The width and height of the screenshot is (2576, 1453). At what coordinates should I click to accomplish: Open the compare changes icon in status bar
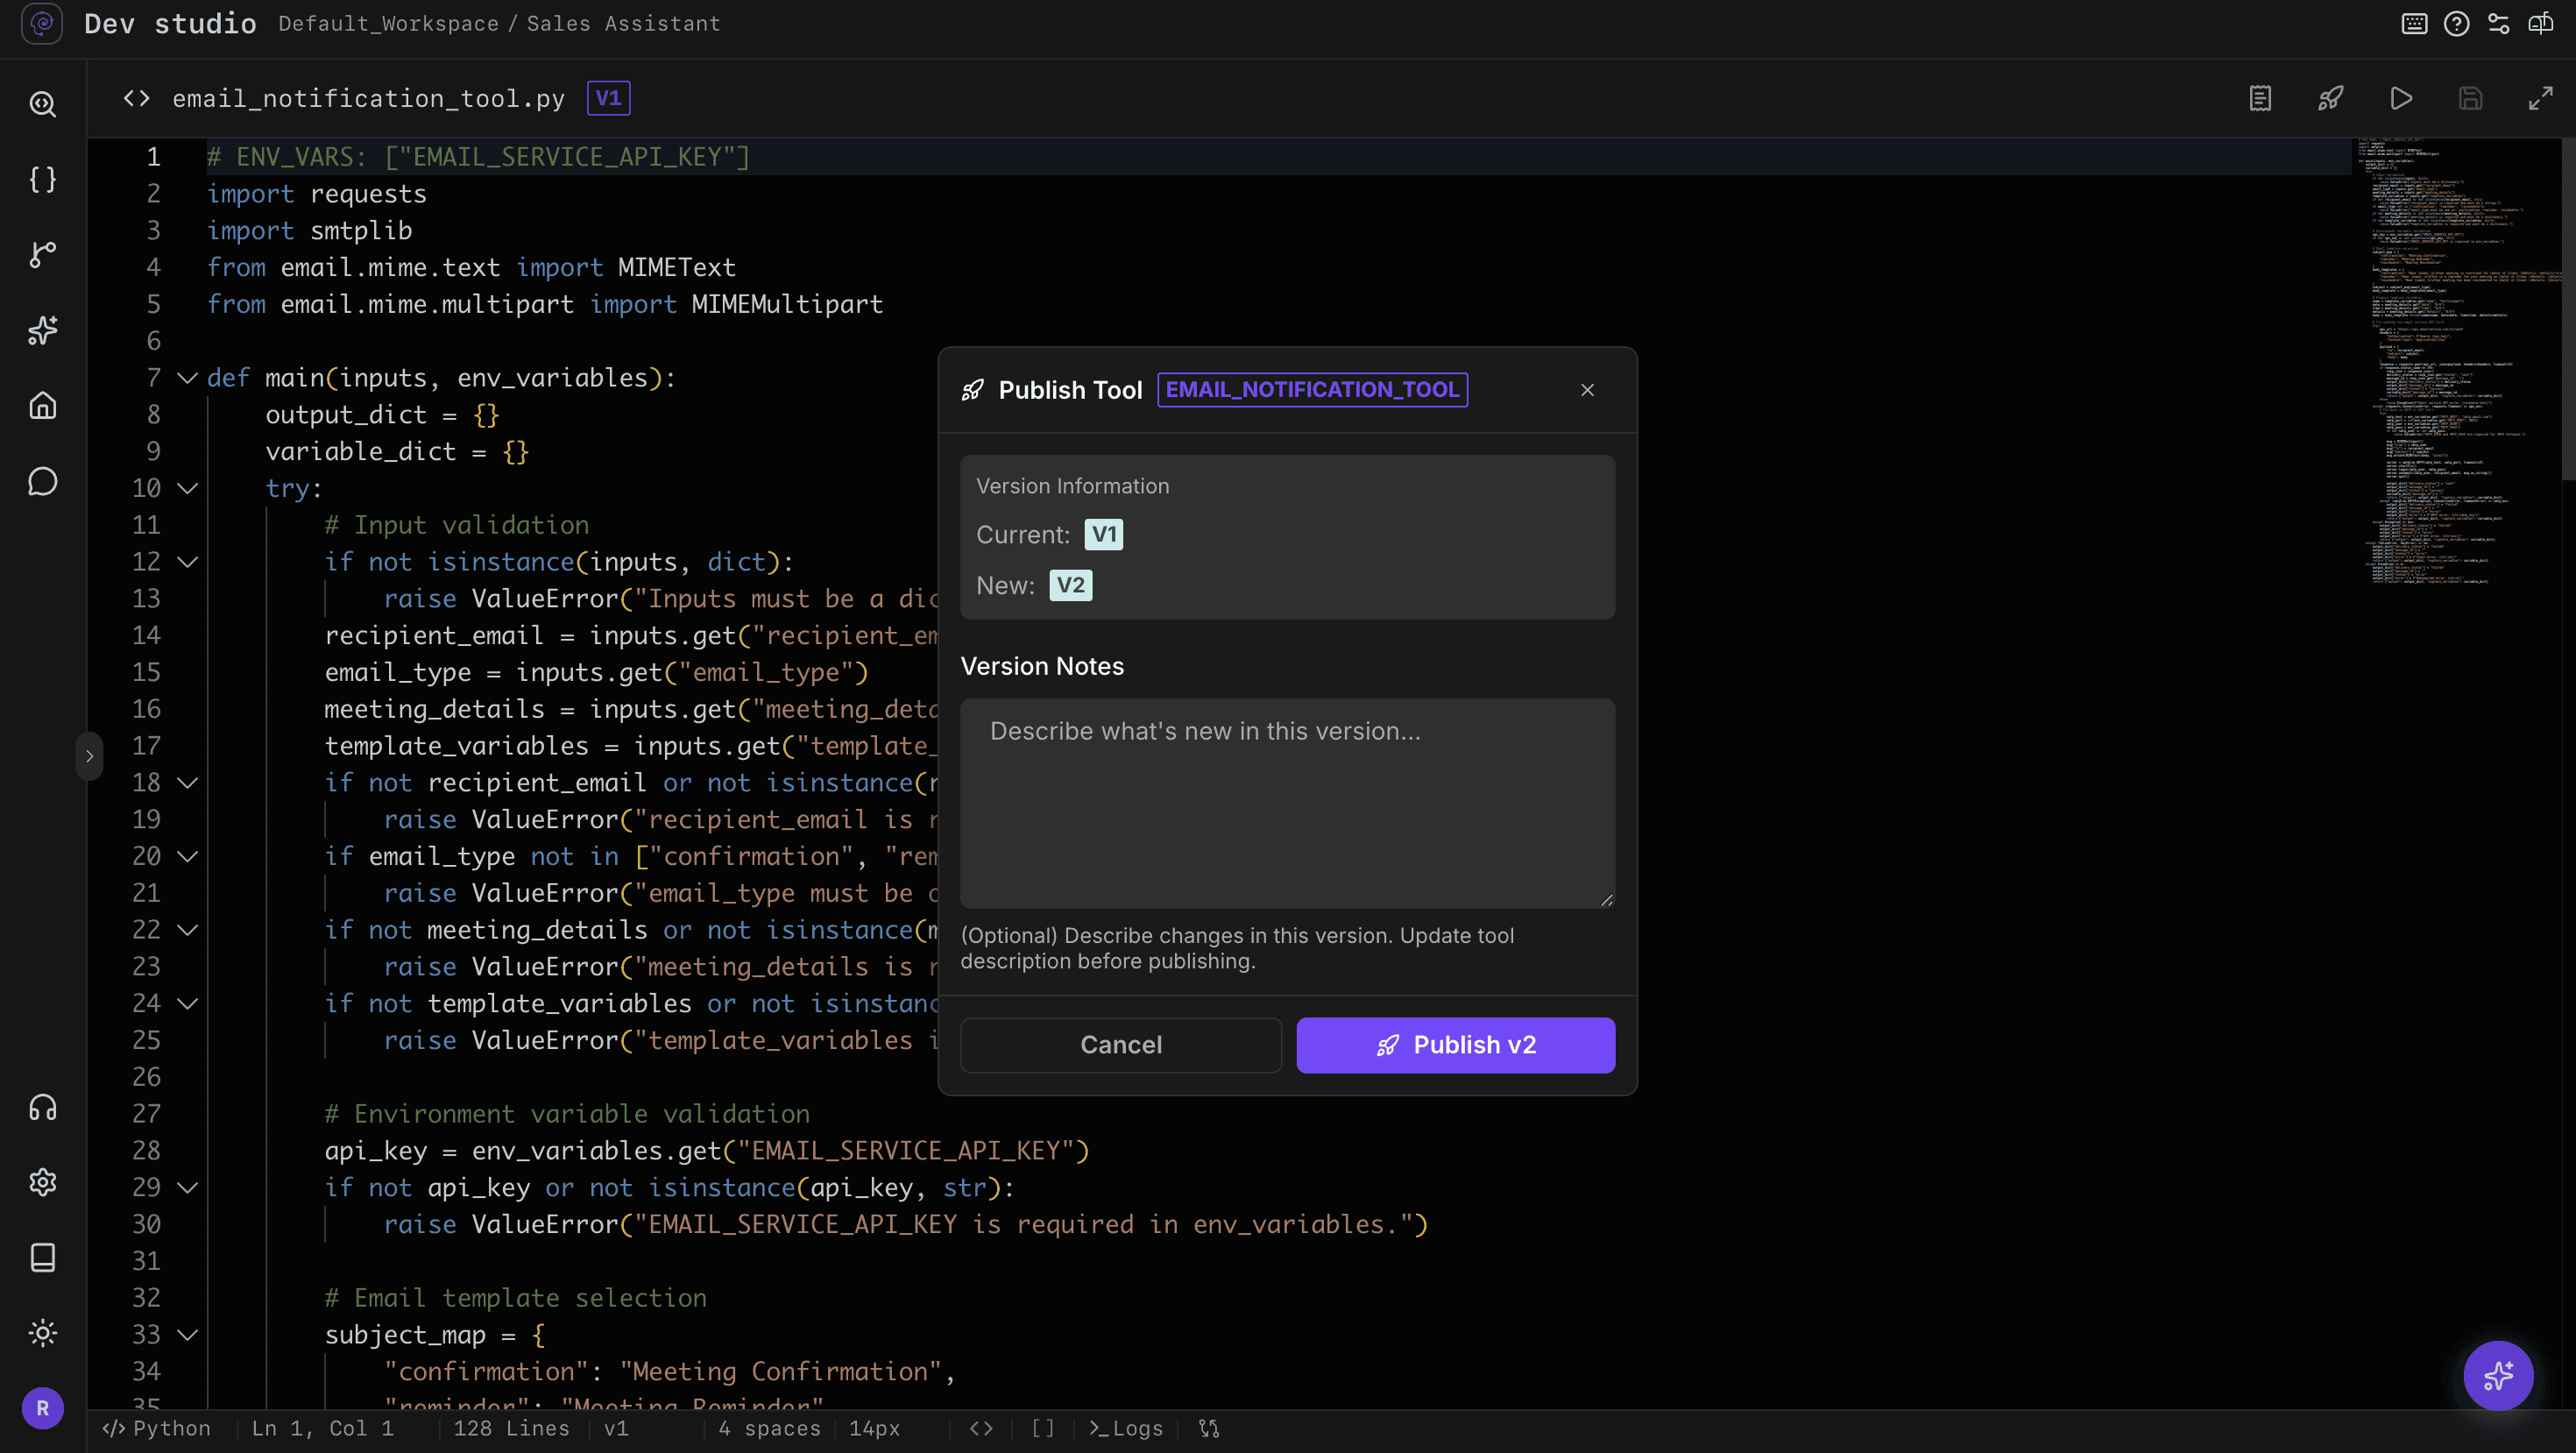click(x=1209, y=1428)
